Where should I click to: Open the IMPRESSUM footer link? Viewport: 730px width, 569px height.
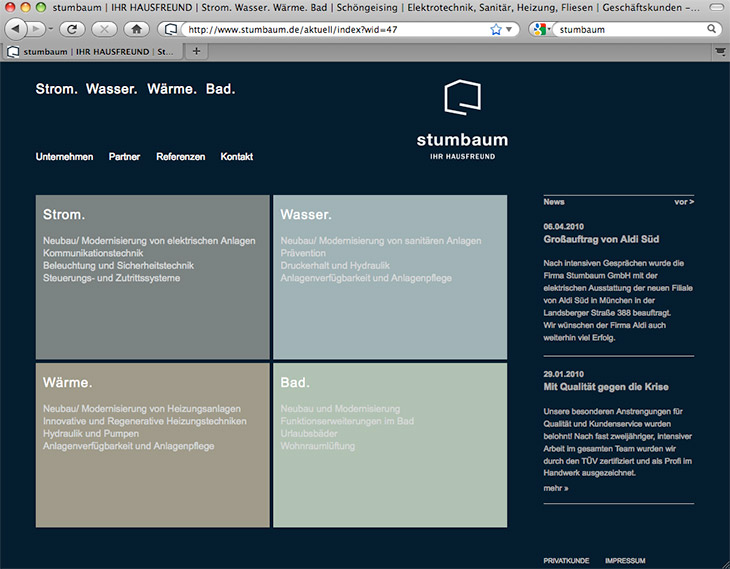pyautogui.click(x=625, y=561)
